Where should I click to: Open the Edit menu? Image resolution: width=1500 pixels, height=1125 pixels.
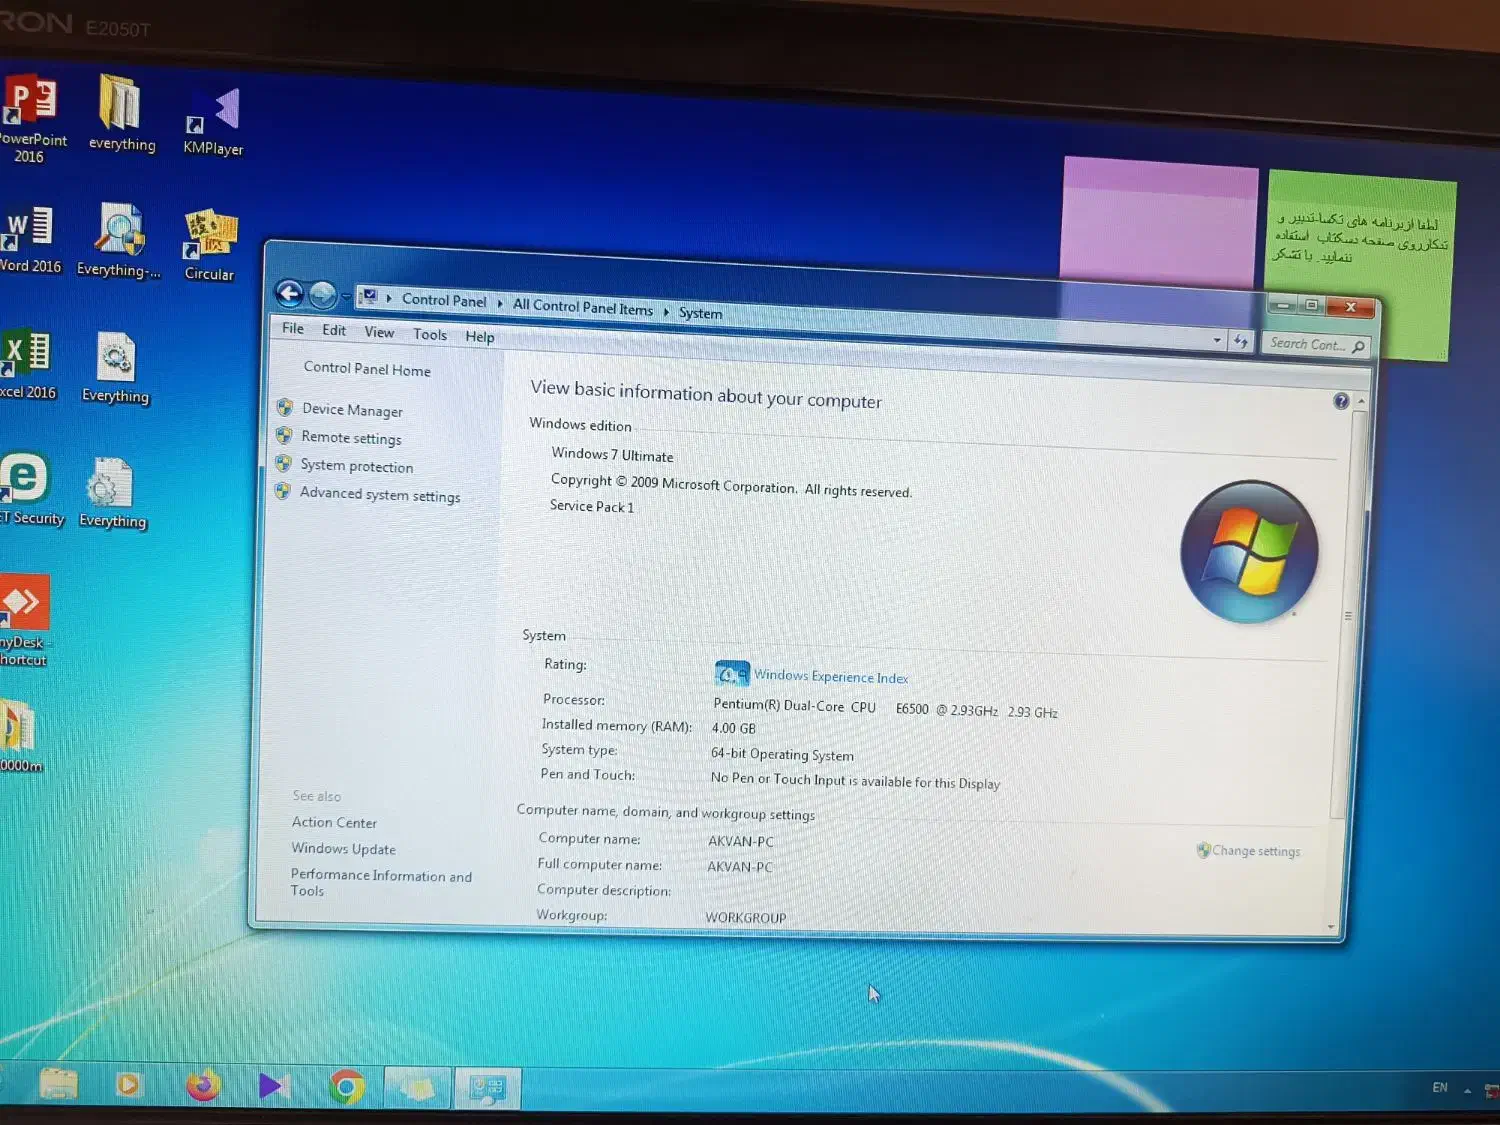coord(334,330)
